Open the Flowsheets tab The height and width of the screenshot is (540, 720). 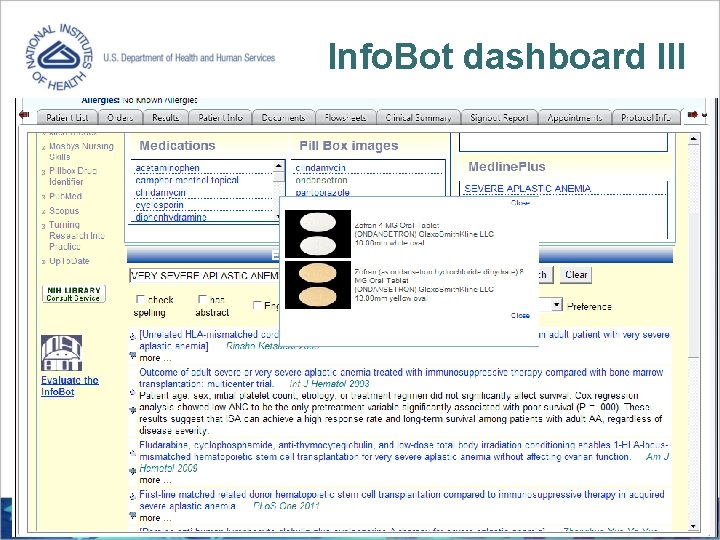pyautogui.click(x=345, y=118)
